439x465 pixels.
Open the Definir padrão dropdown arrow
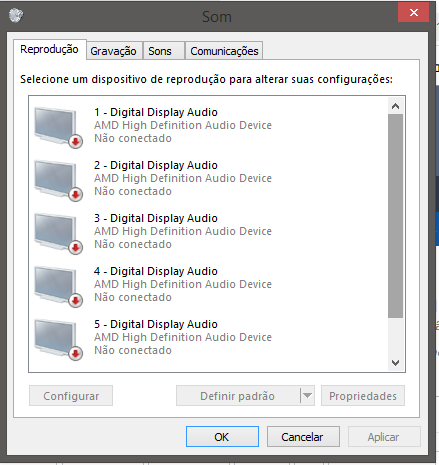point(307,396)
